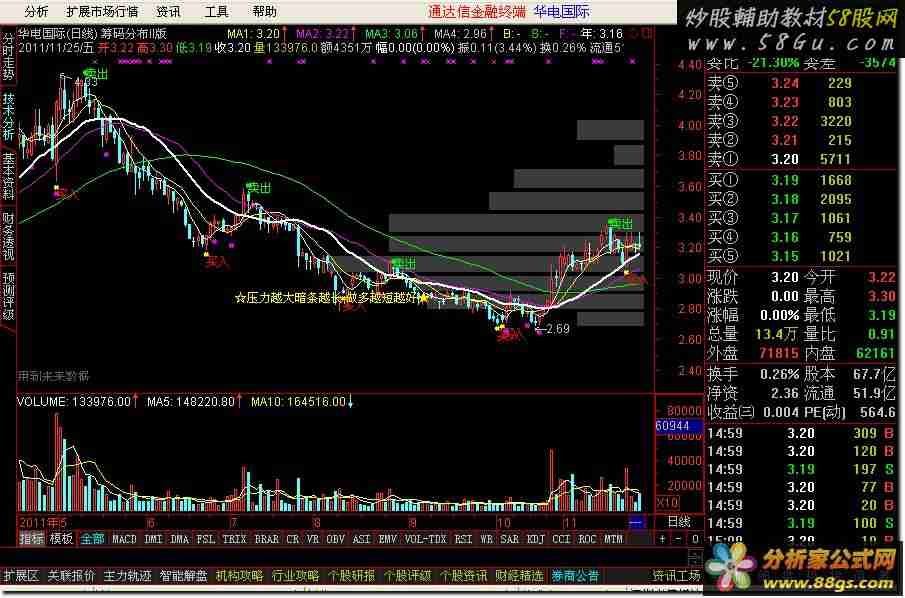Open the 行业攻略 link

click(x=295, y=575)
